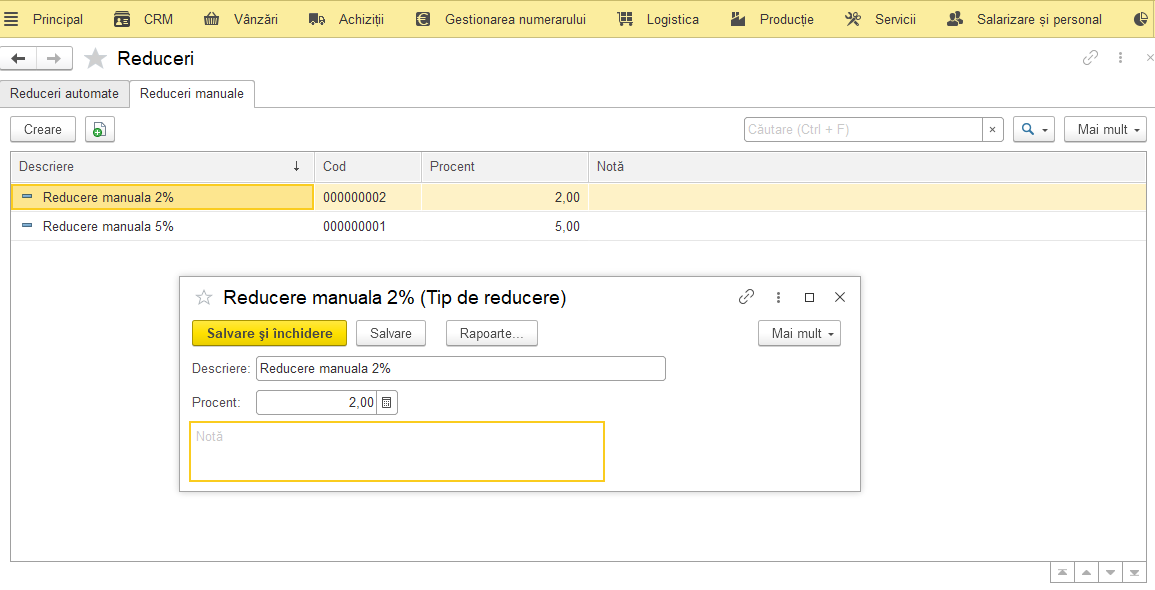This screenshot has height=590, width=1155.
Task: Click the Notă column header
Action: click(867, 166)
